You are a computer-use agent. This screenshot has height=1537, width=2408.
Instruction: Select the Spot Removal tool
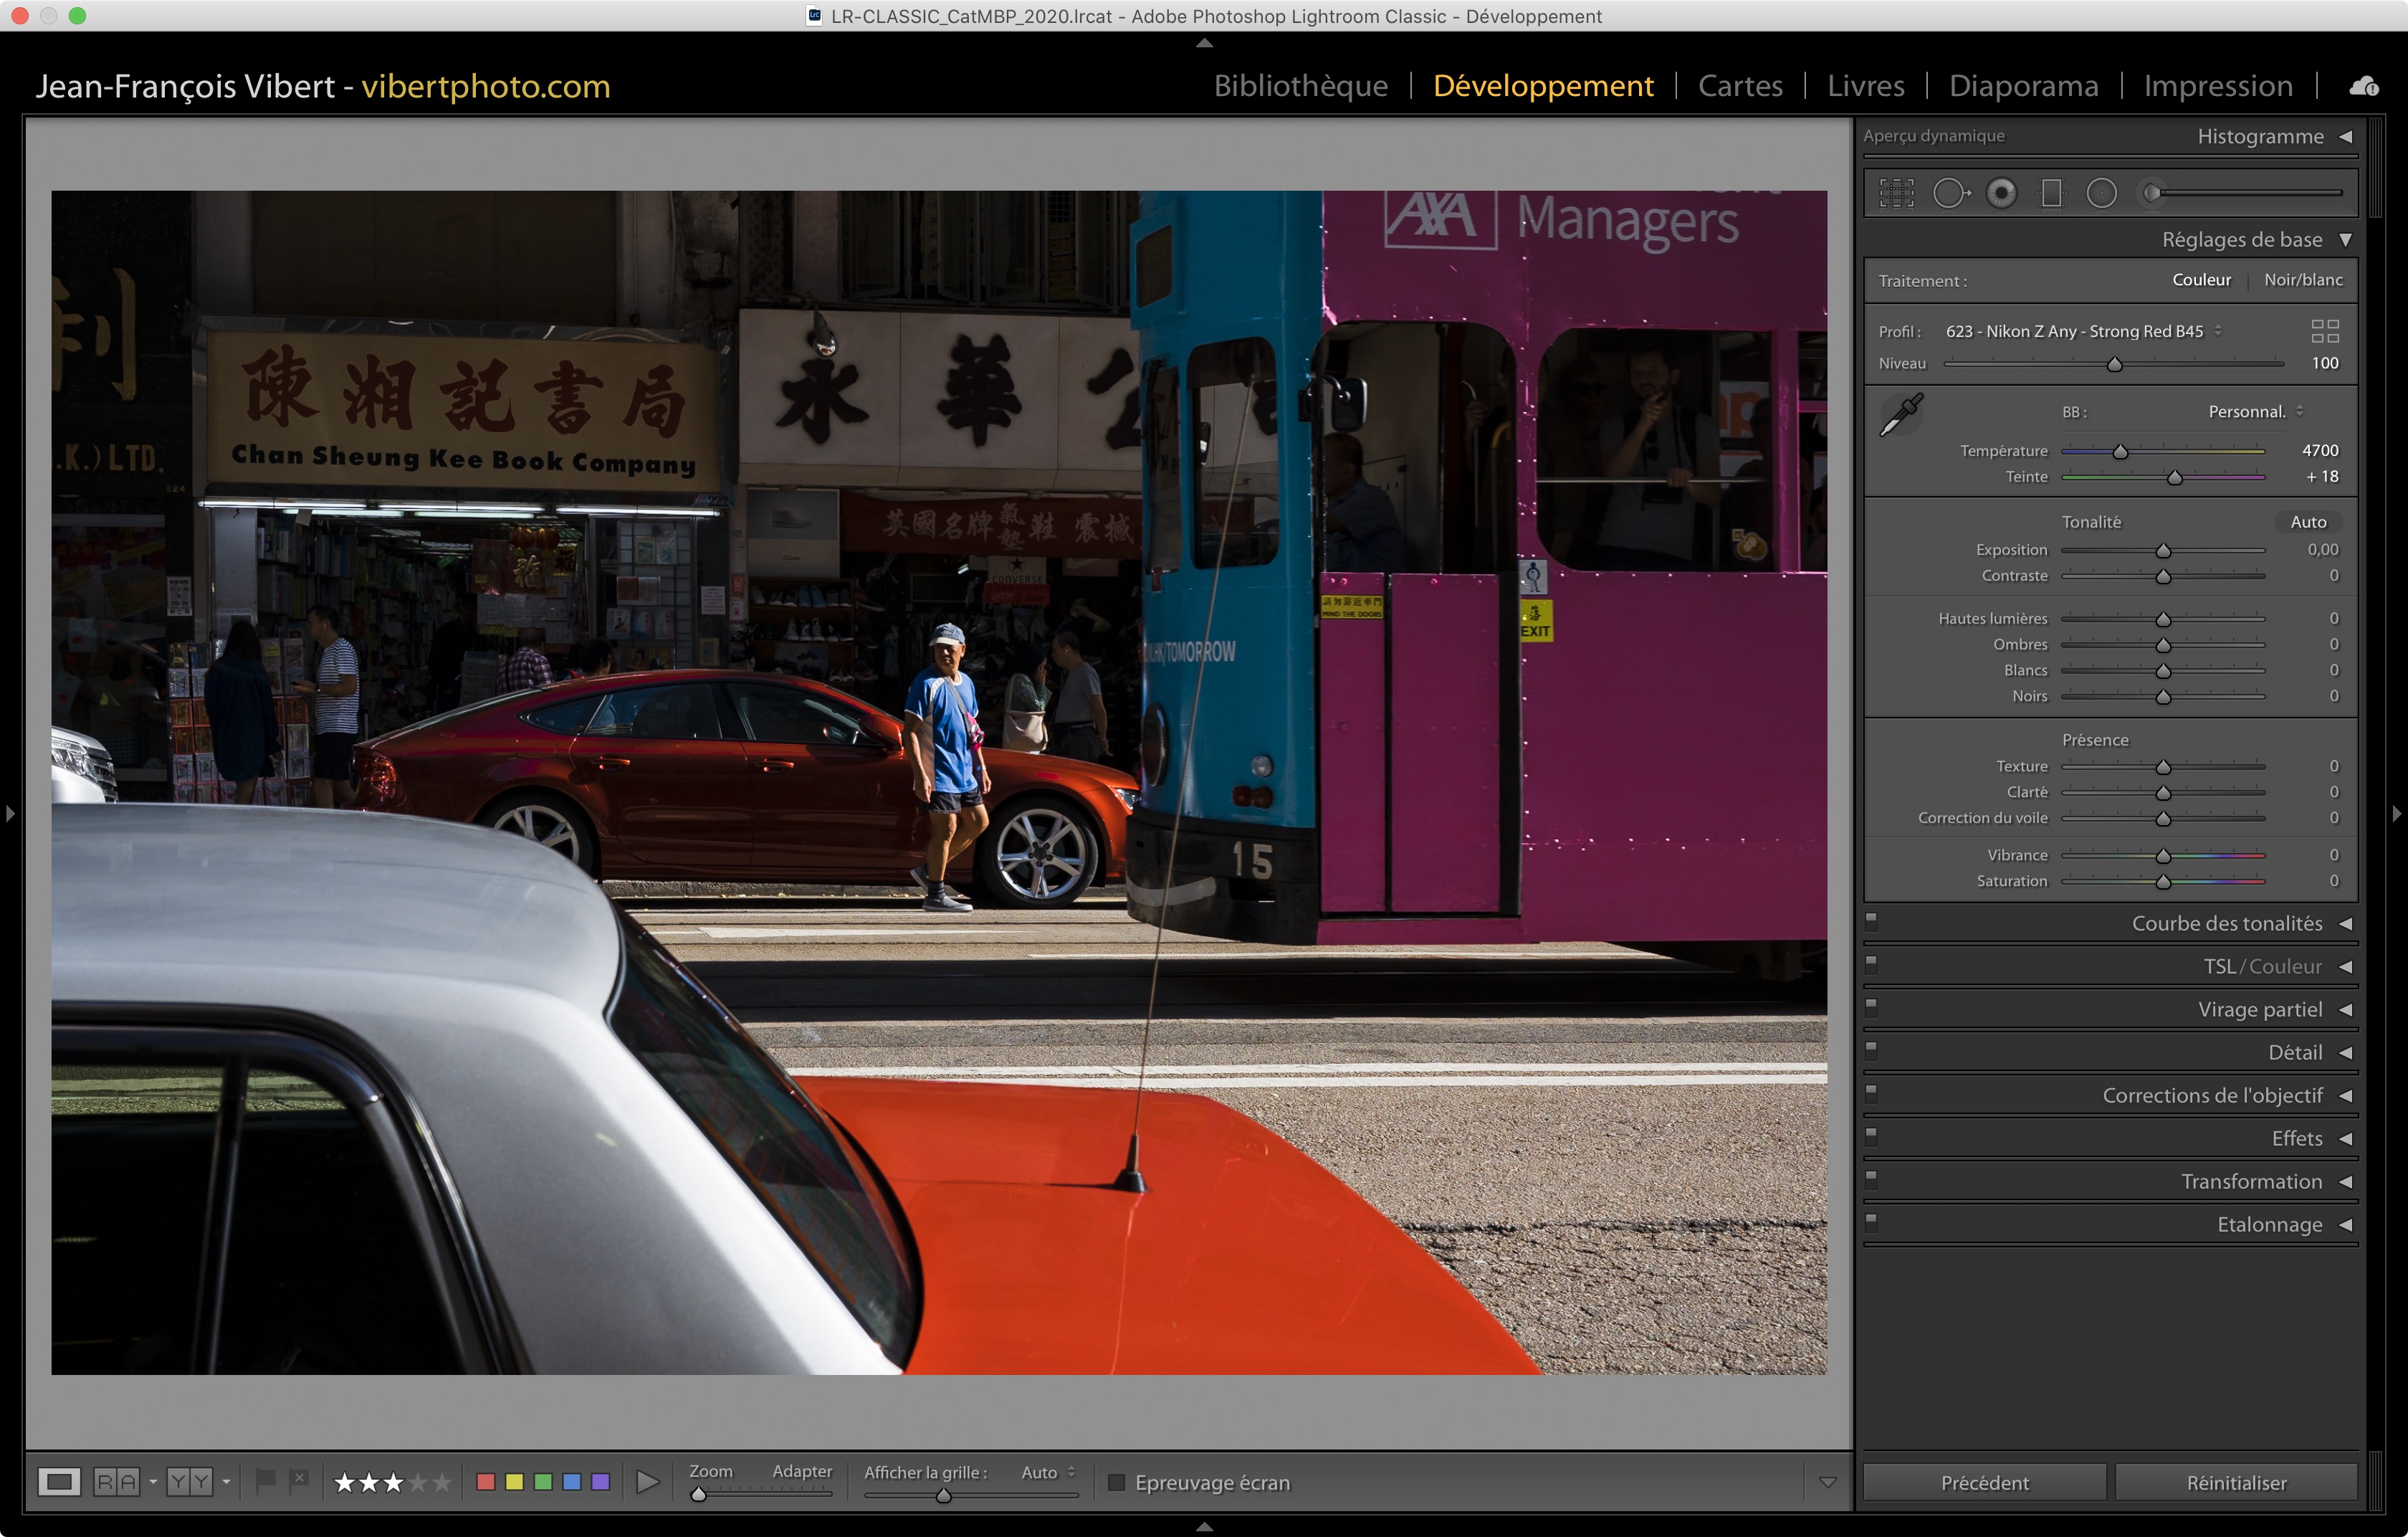pyautogui.click(x=1949, y=193)
